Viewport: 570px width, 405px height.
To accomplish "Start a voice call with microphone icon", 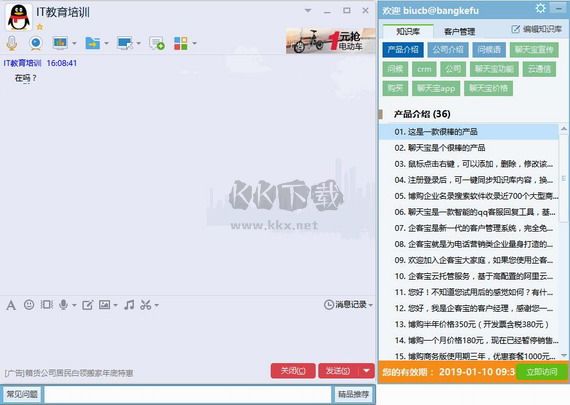I will point(12,43).
